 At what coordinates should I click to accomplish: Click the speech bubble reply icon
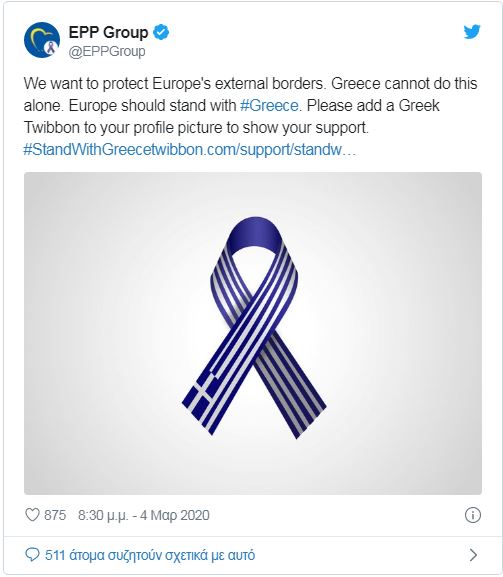click(x=32, y=555)
